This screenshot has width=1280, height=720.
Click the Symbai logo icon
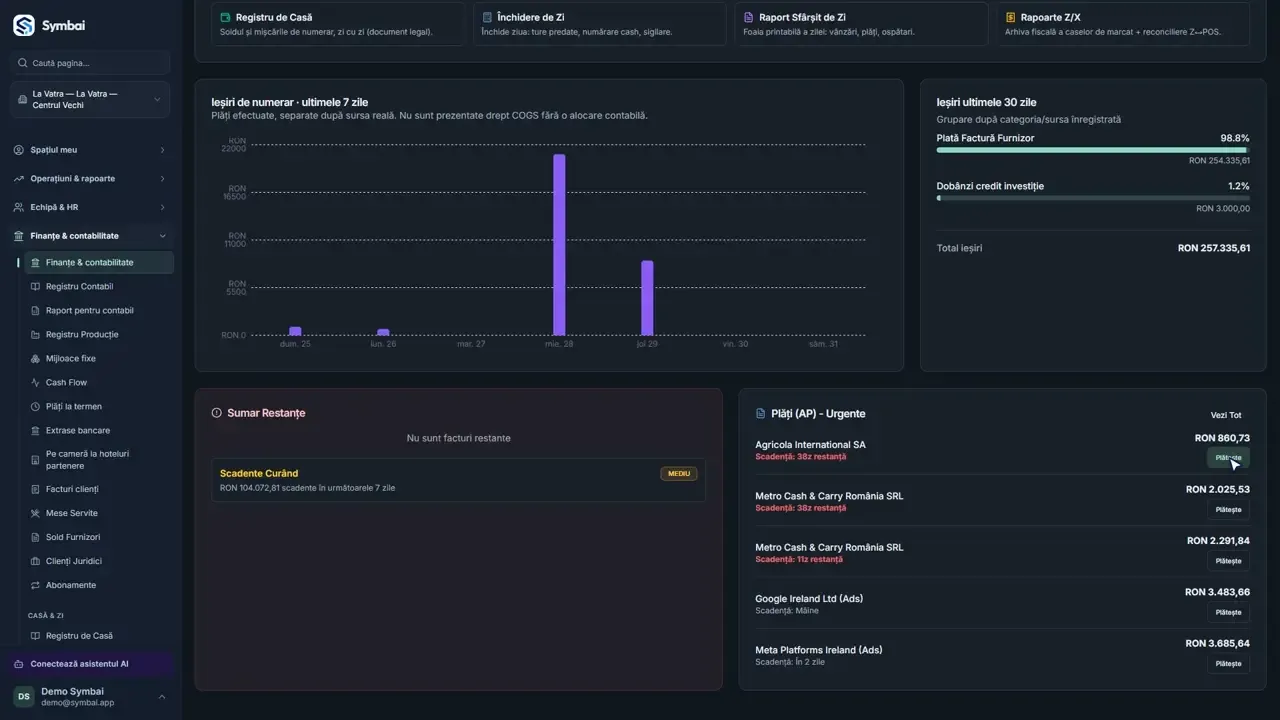(x=24, y=26)
